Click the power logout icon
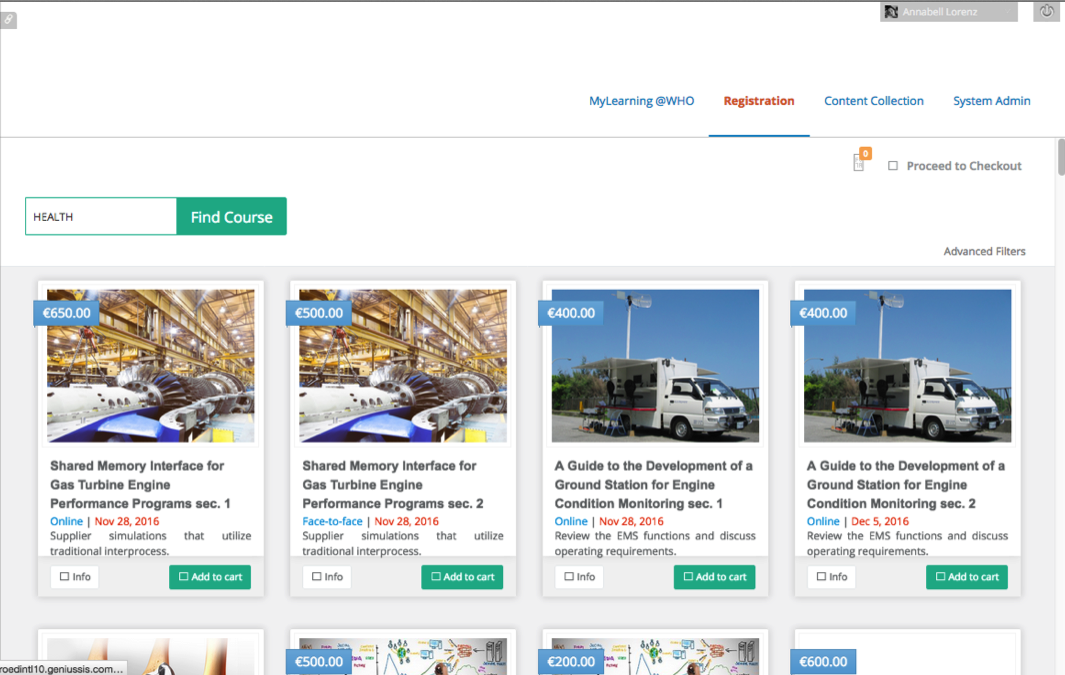The width and height of the screenshot is (1065, 675). [x=1046, y=12]
